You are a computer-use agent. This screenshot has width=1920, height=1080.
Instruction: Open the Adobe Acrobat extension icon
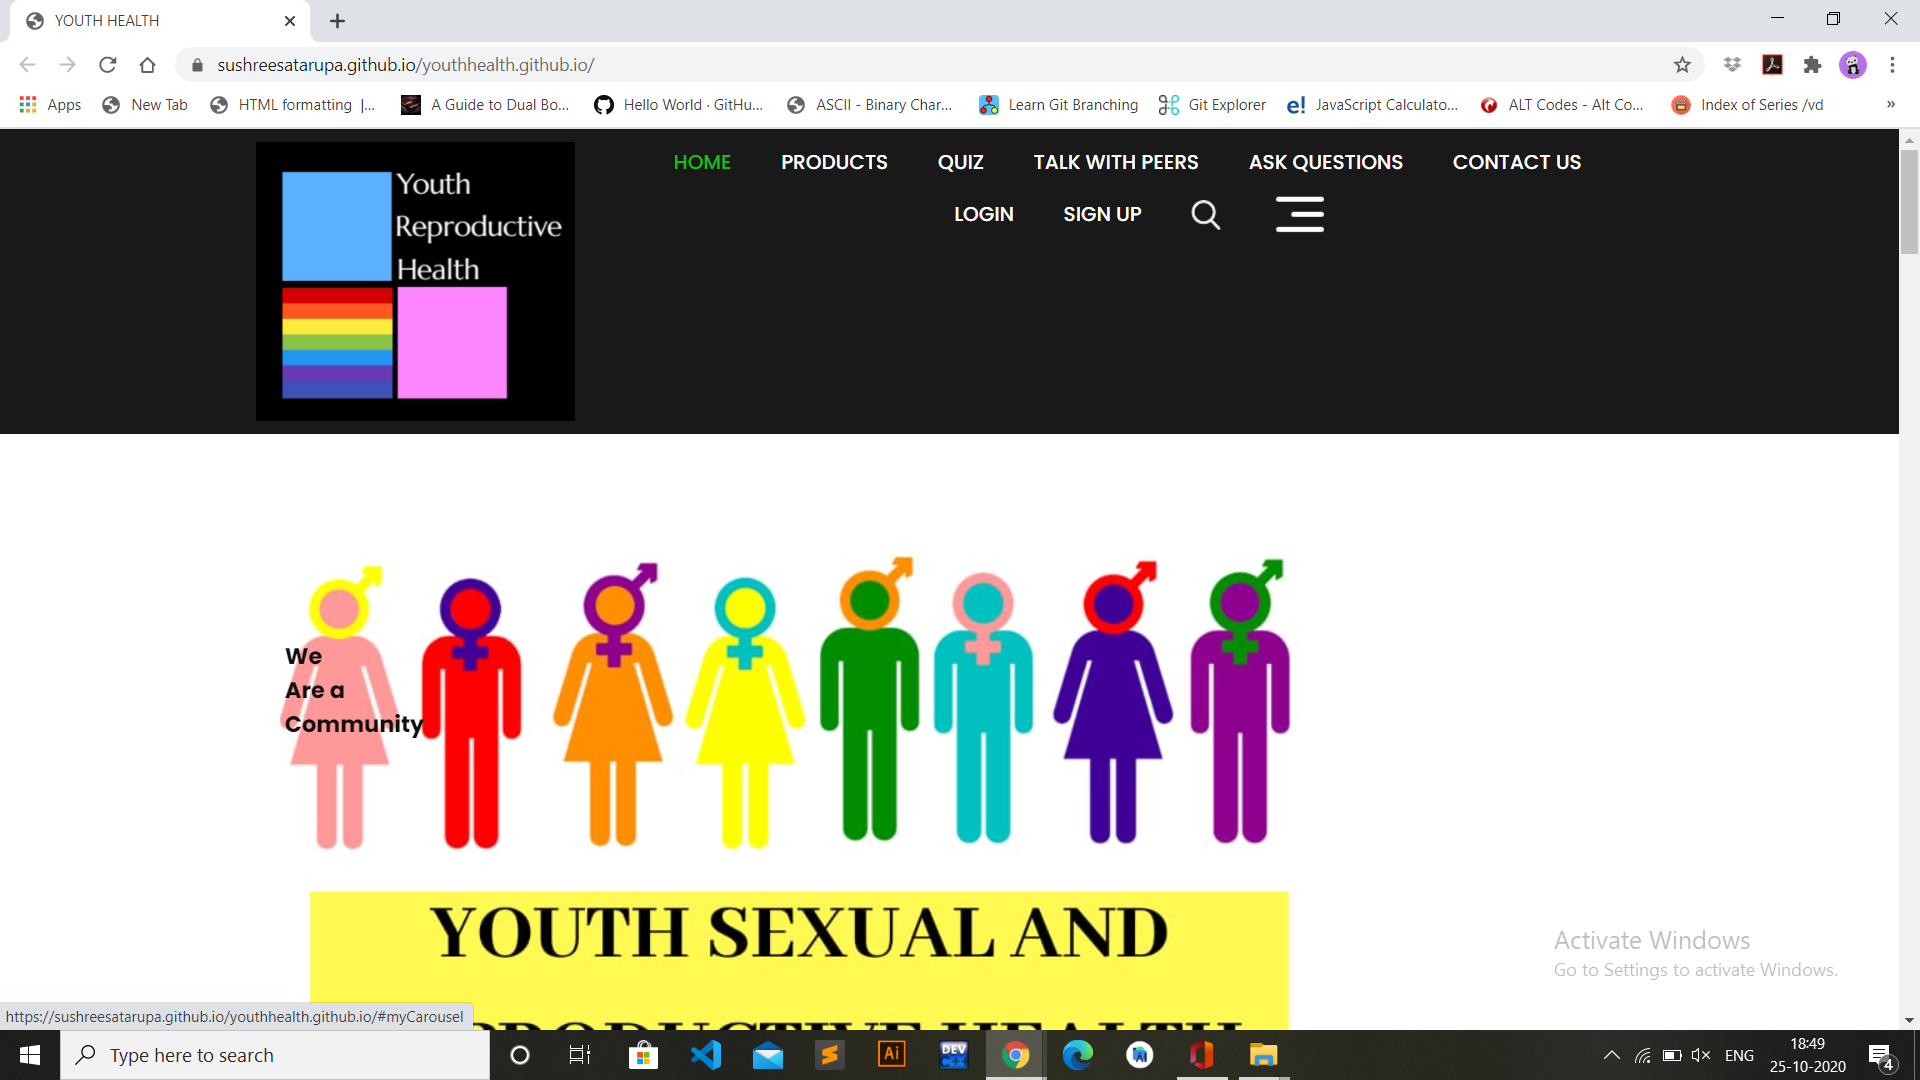click(x=1773, y=64)
